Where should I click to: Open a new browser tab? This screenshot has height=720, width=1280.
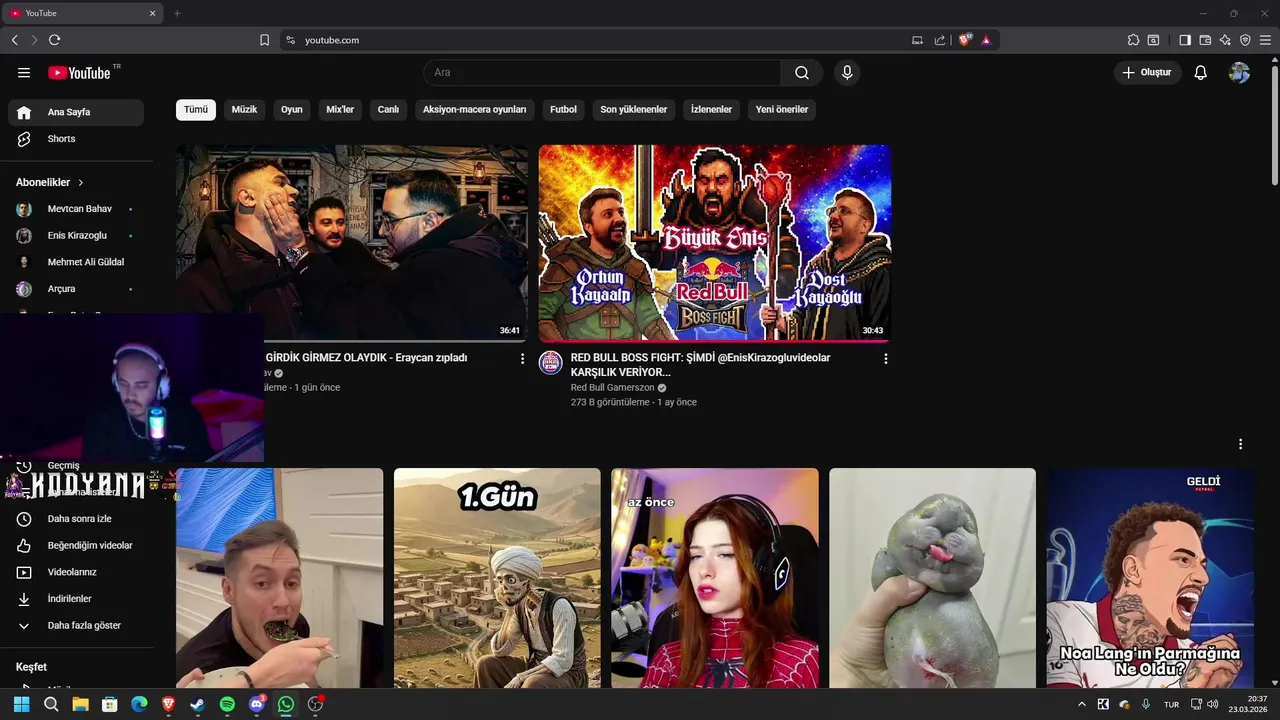pos(177,13)
